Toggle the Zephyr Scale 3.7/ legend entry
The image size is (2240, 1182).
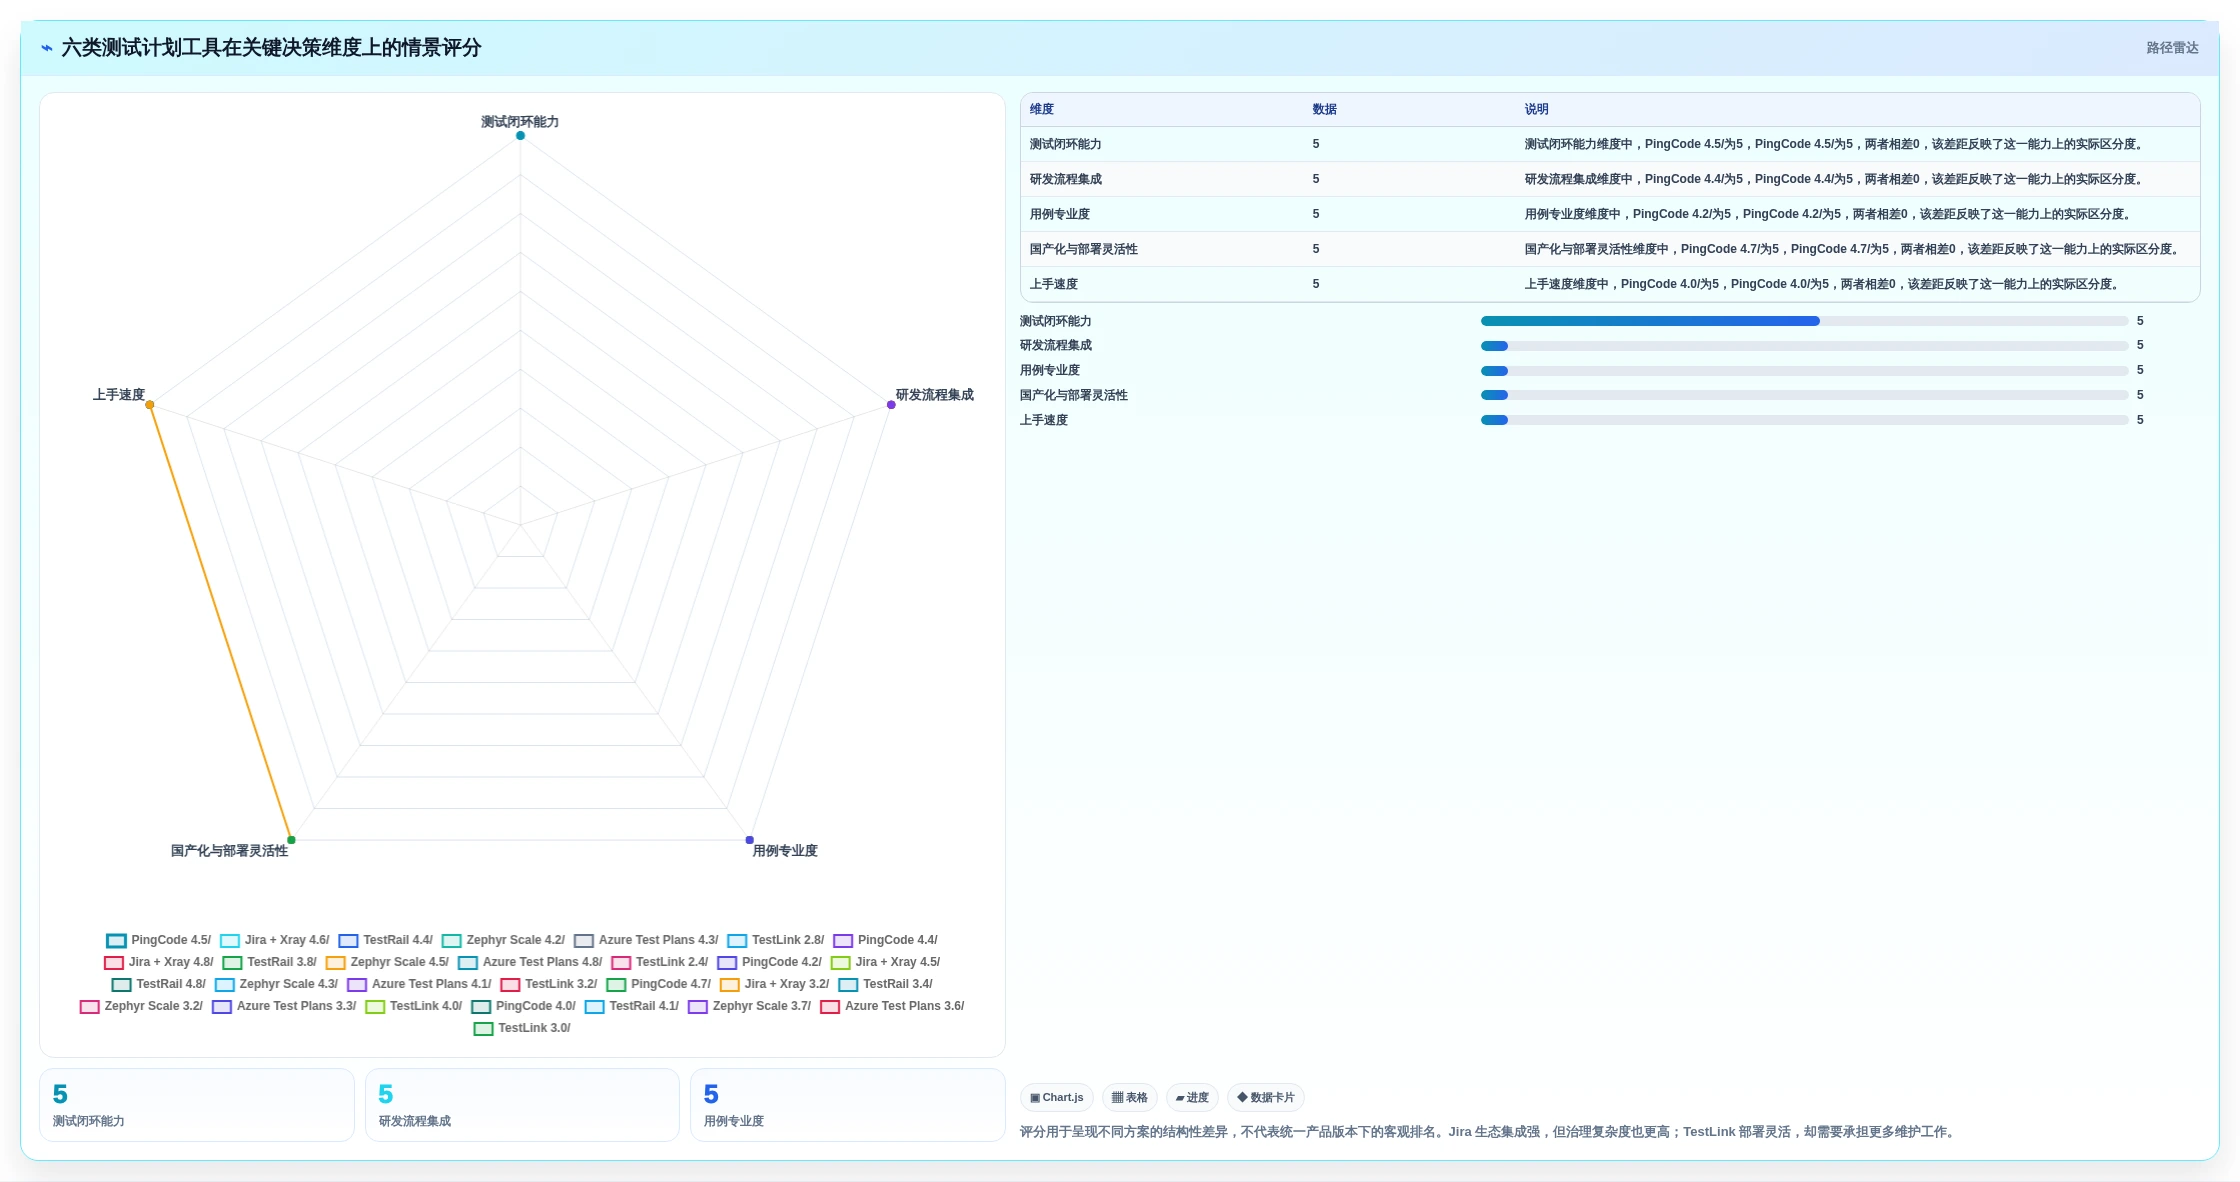pos(750,1006)
